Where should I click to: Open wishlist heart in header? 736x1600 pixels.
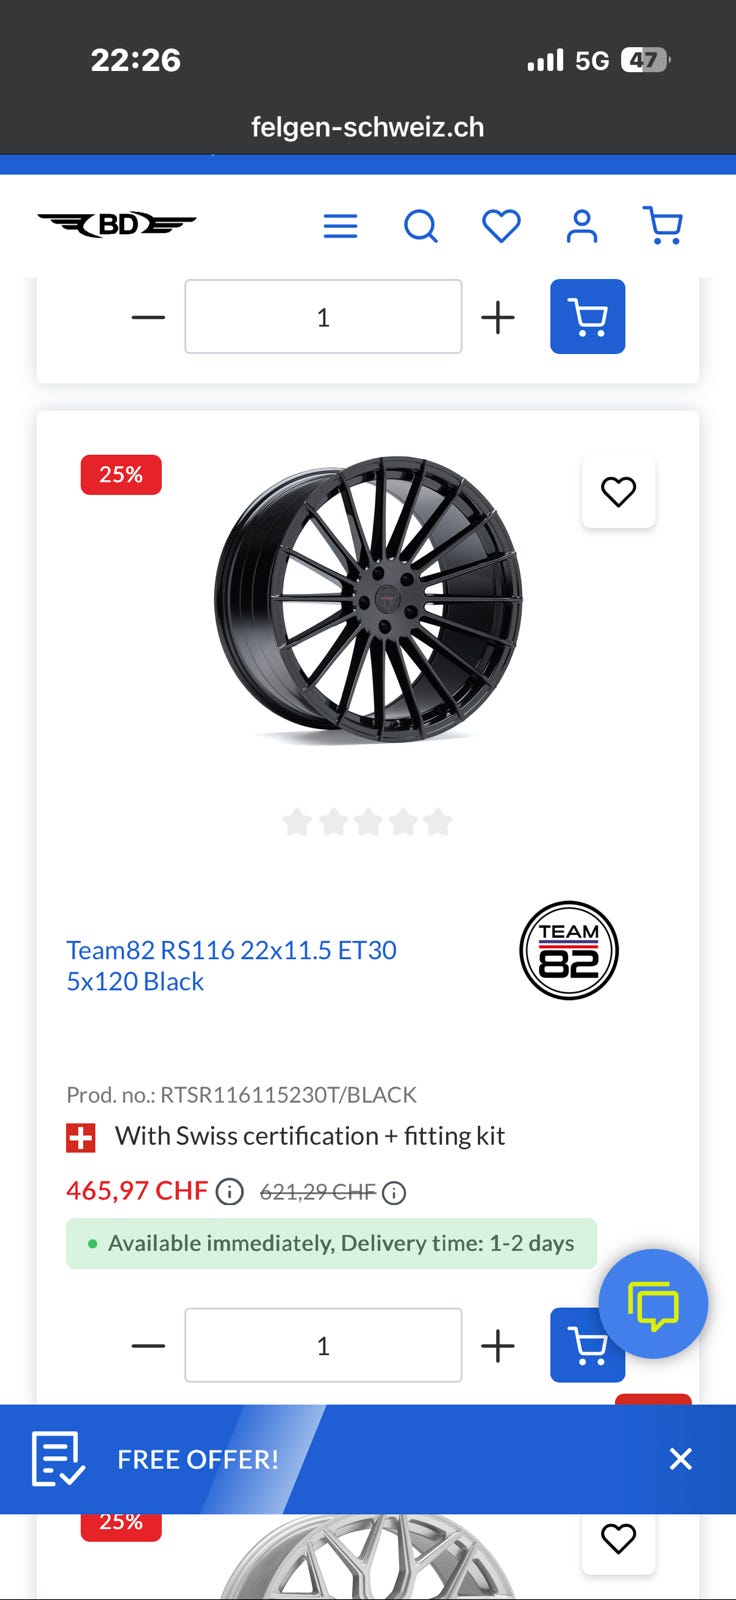[x=501, y=226]
